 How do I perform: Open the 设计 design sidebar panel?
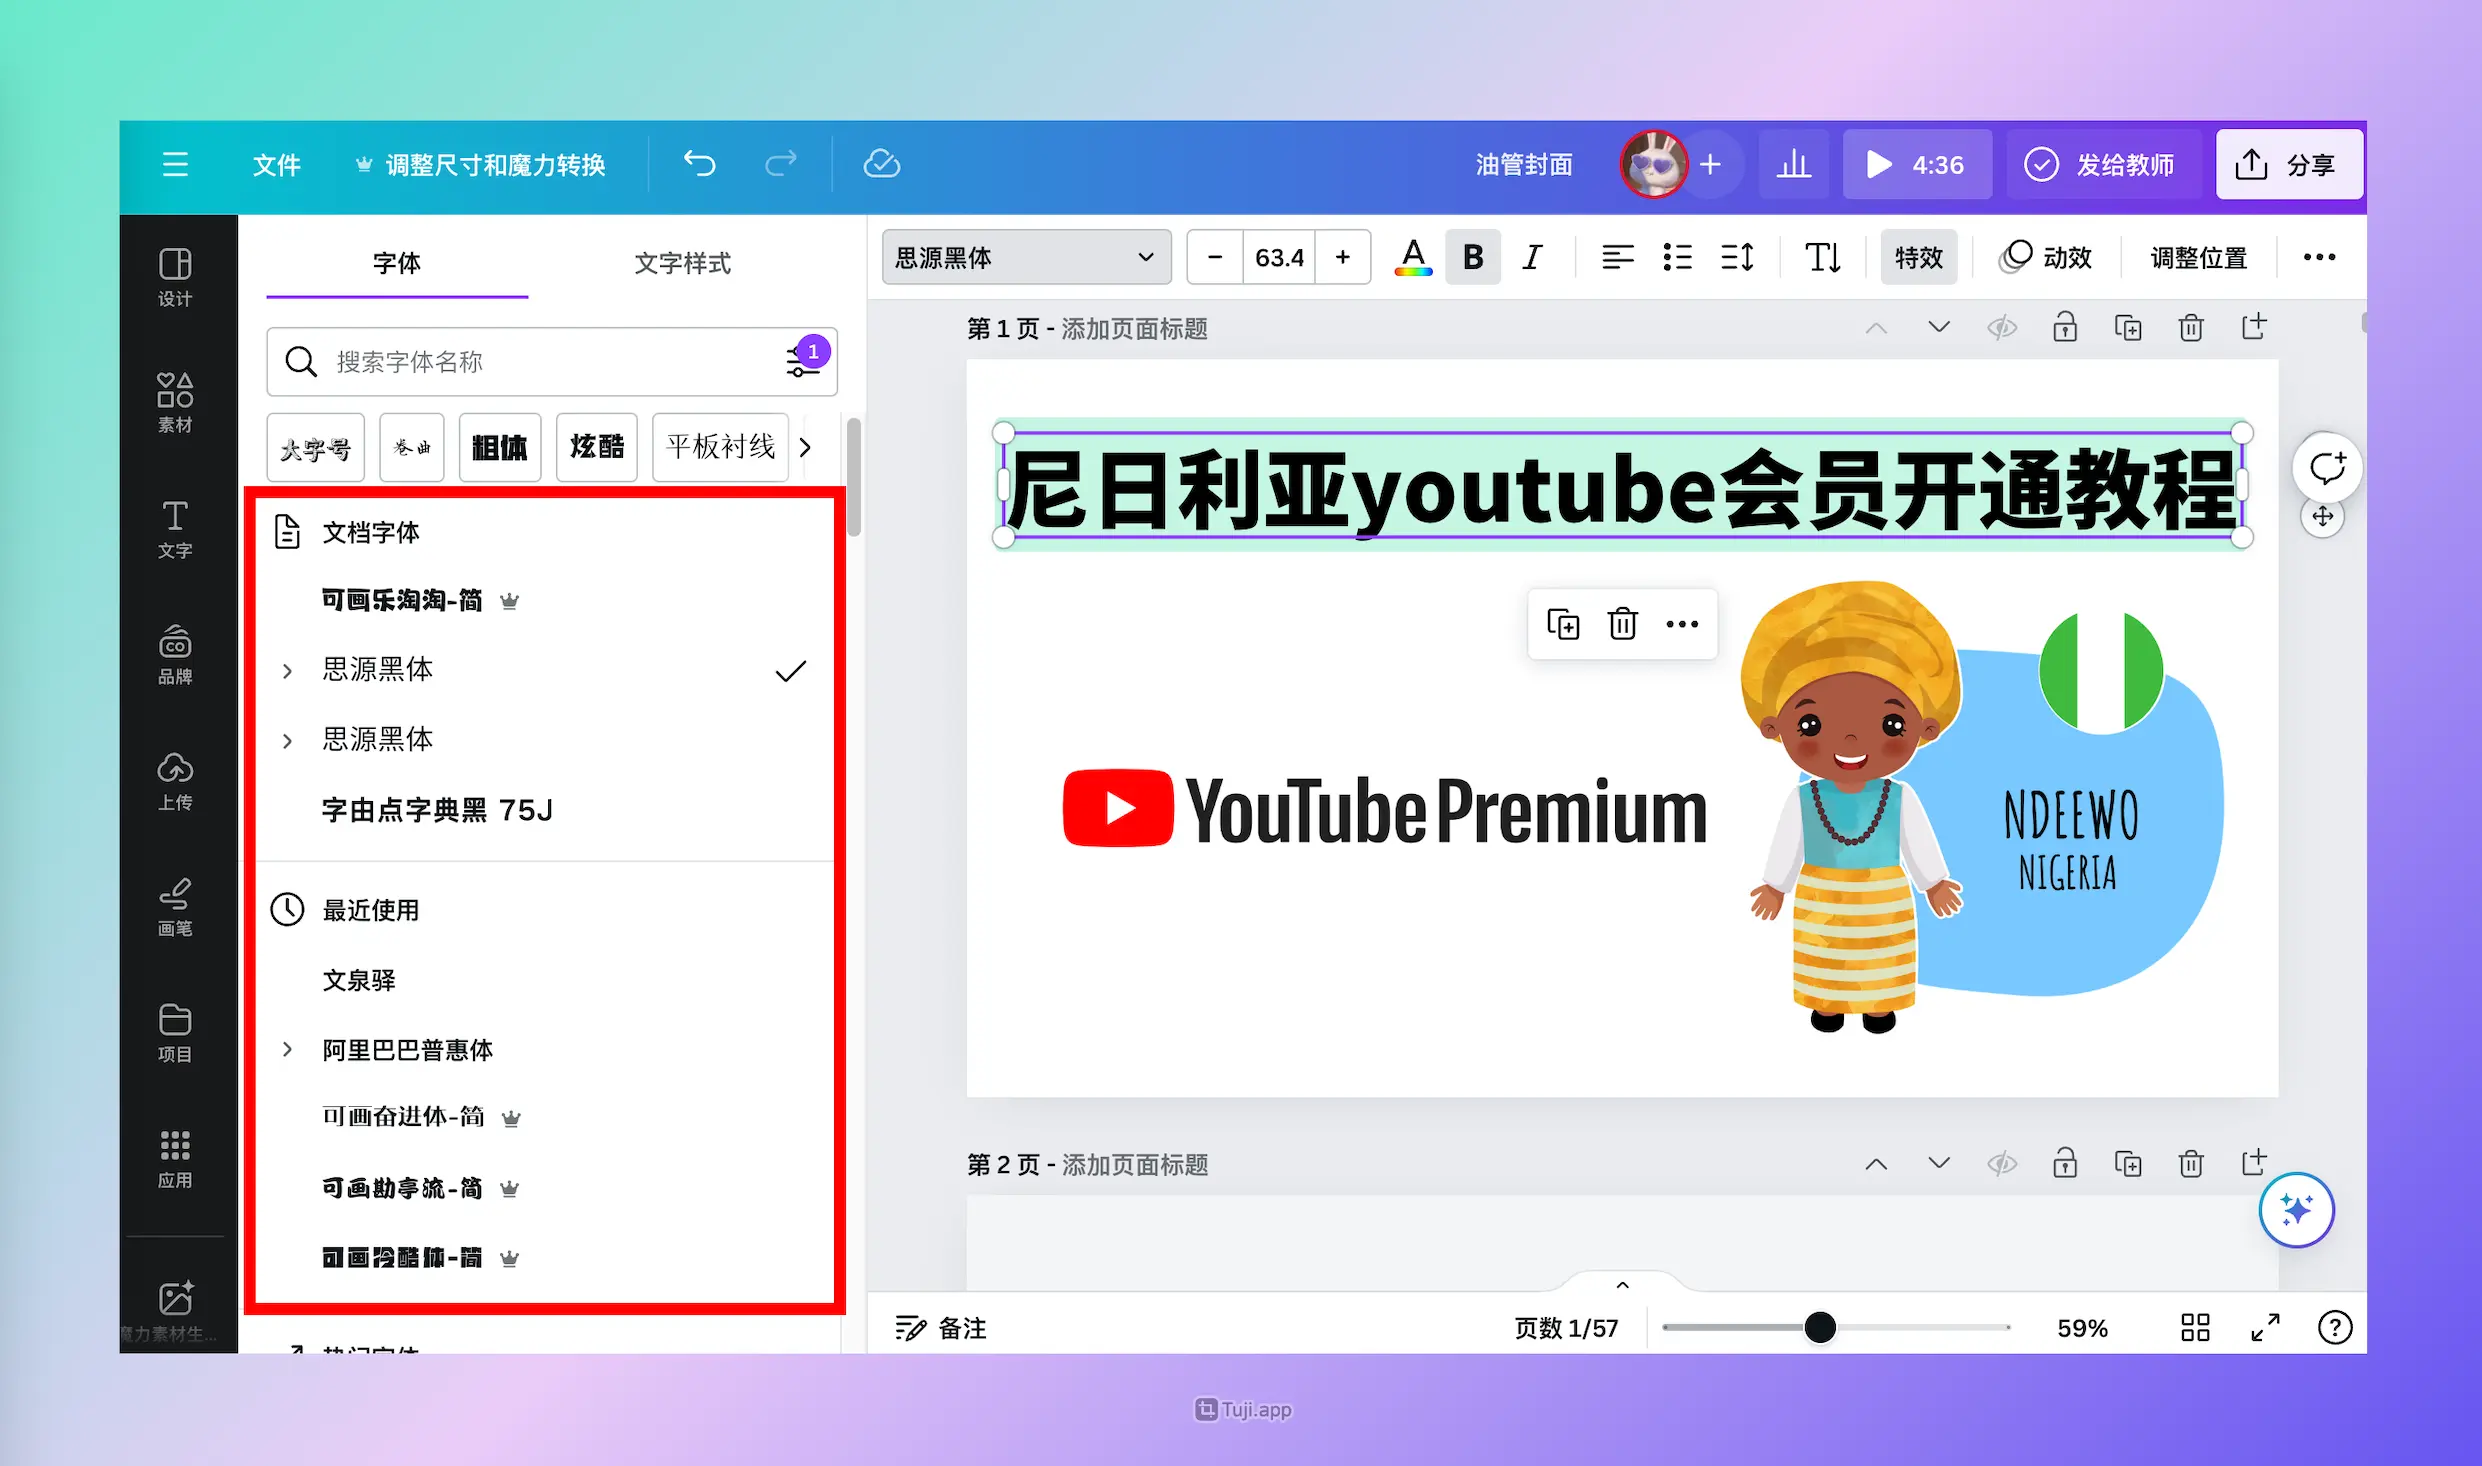coord(175,277)
